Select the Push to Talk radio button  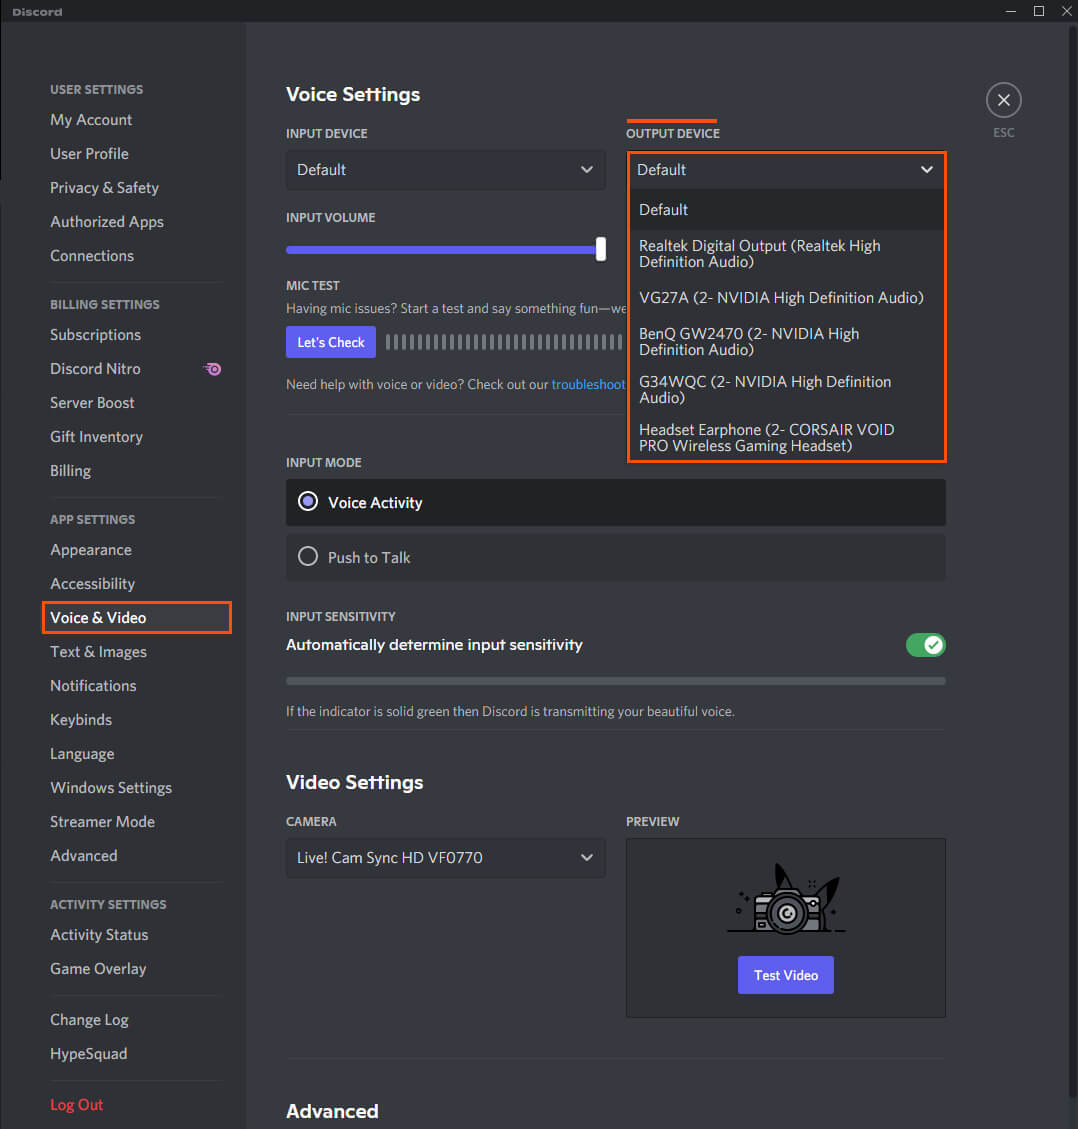[308, 557]
